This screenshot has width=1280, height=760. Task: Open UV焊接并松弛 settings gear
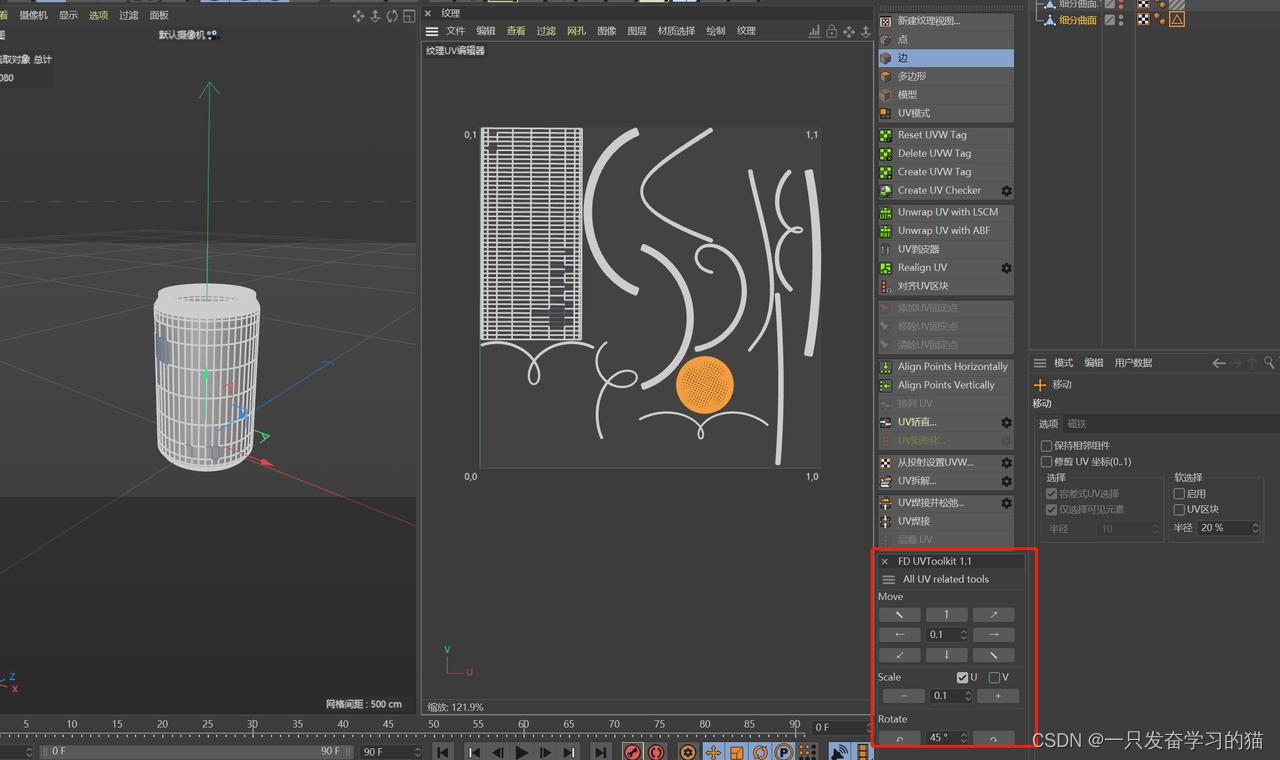coord(1006,503)
